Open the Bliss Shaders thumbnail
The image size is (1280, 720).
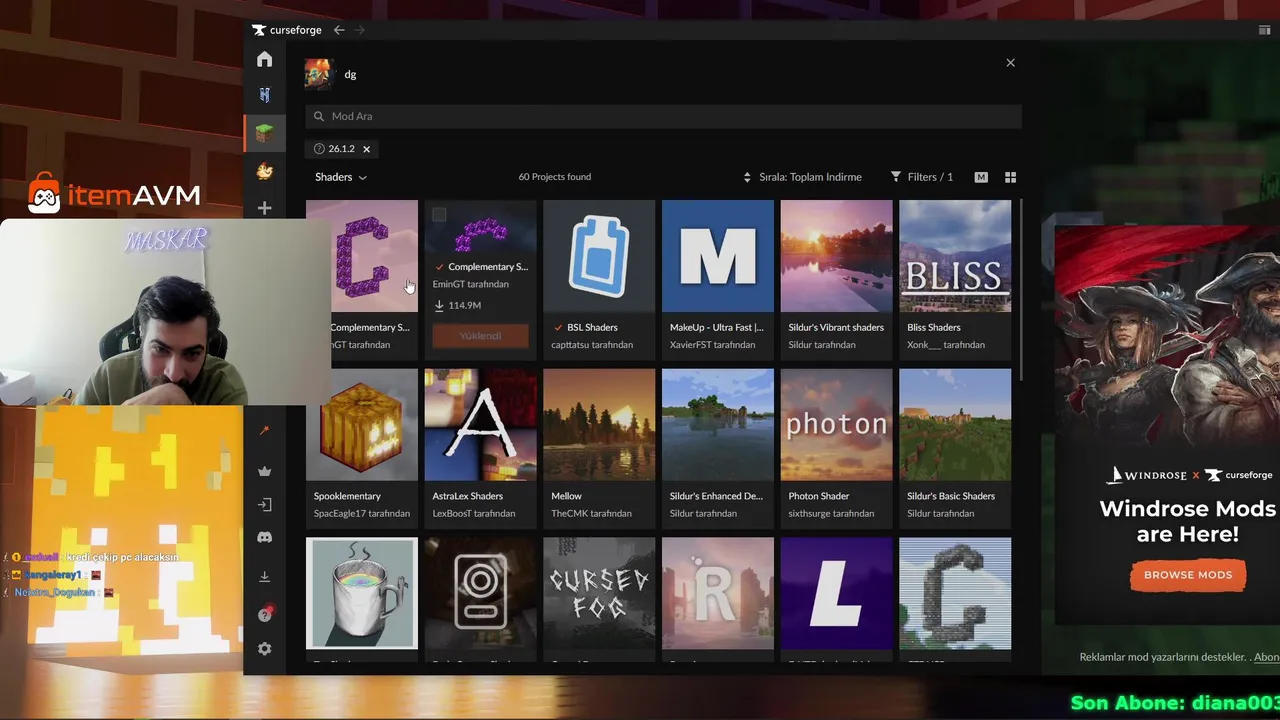coord(955,256)
